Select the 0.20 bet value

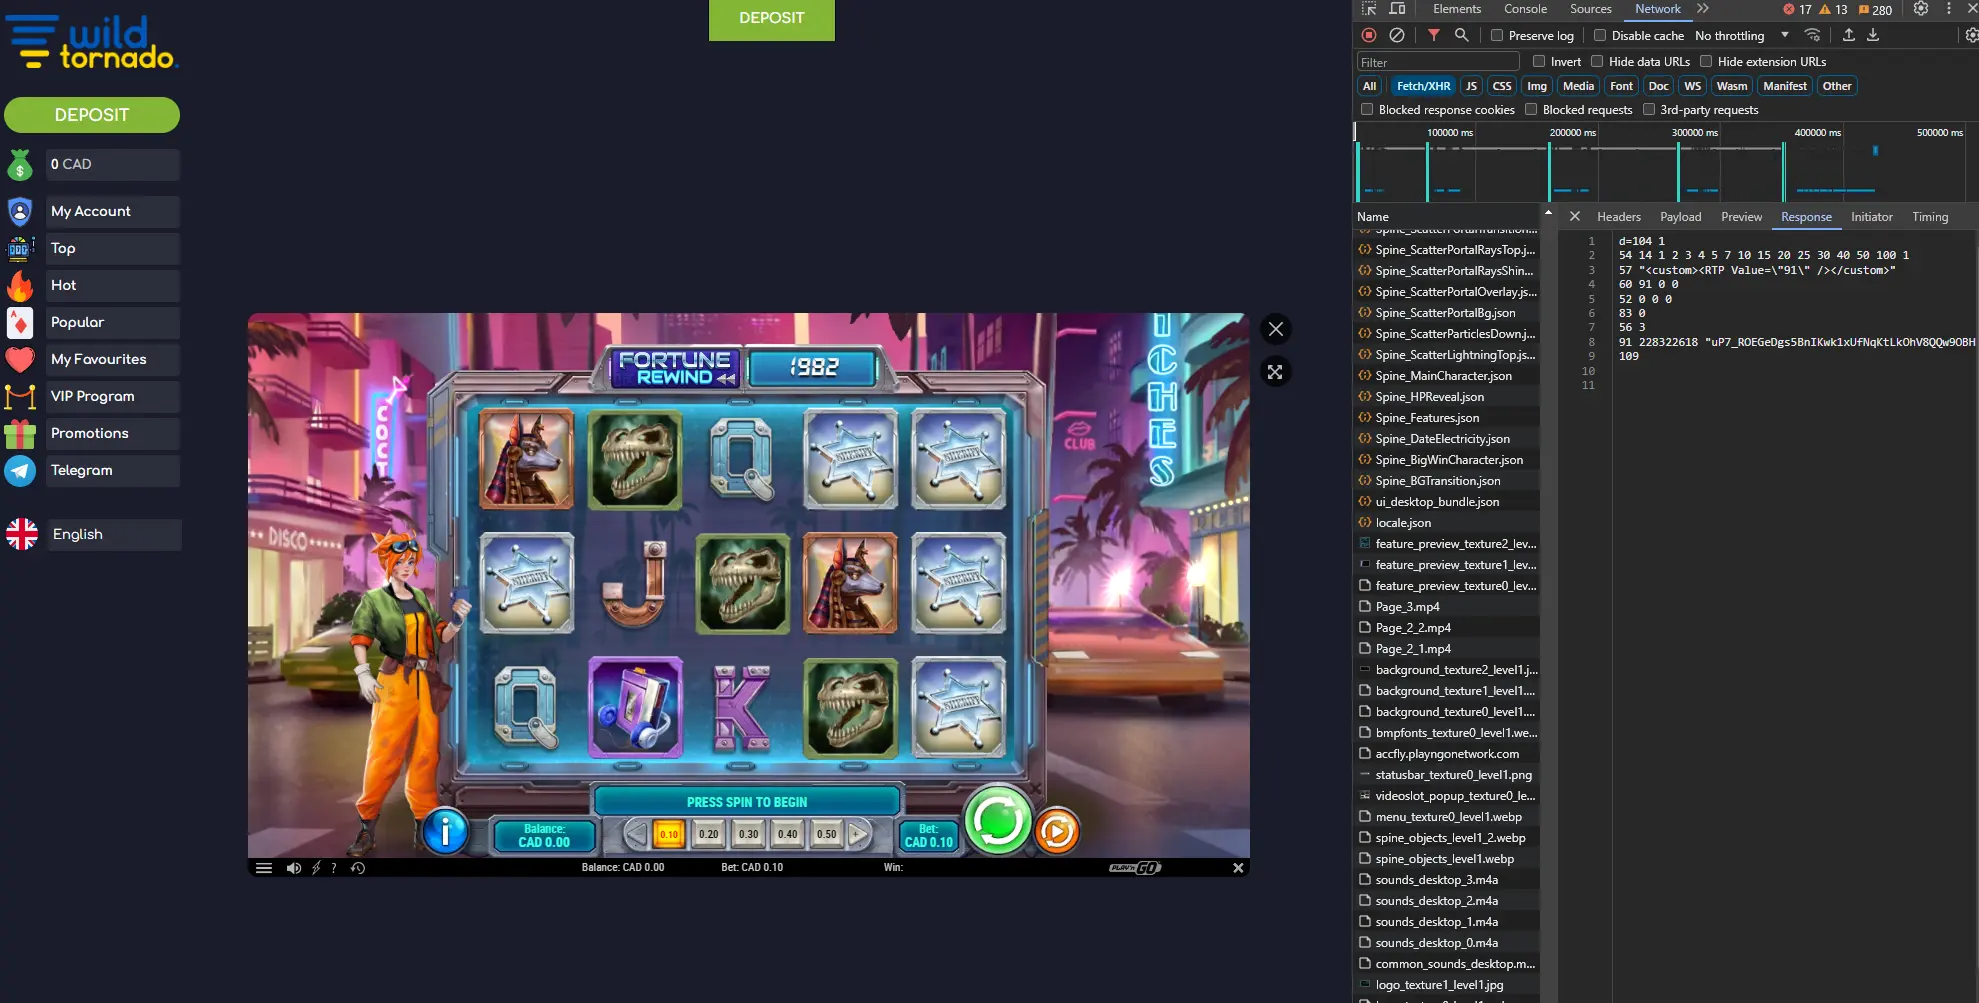[708, 833]
